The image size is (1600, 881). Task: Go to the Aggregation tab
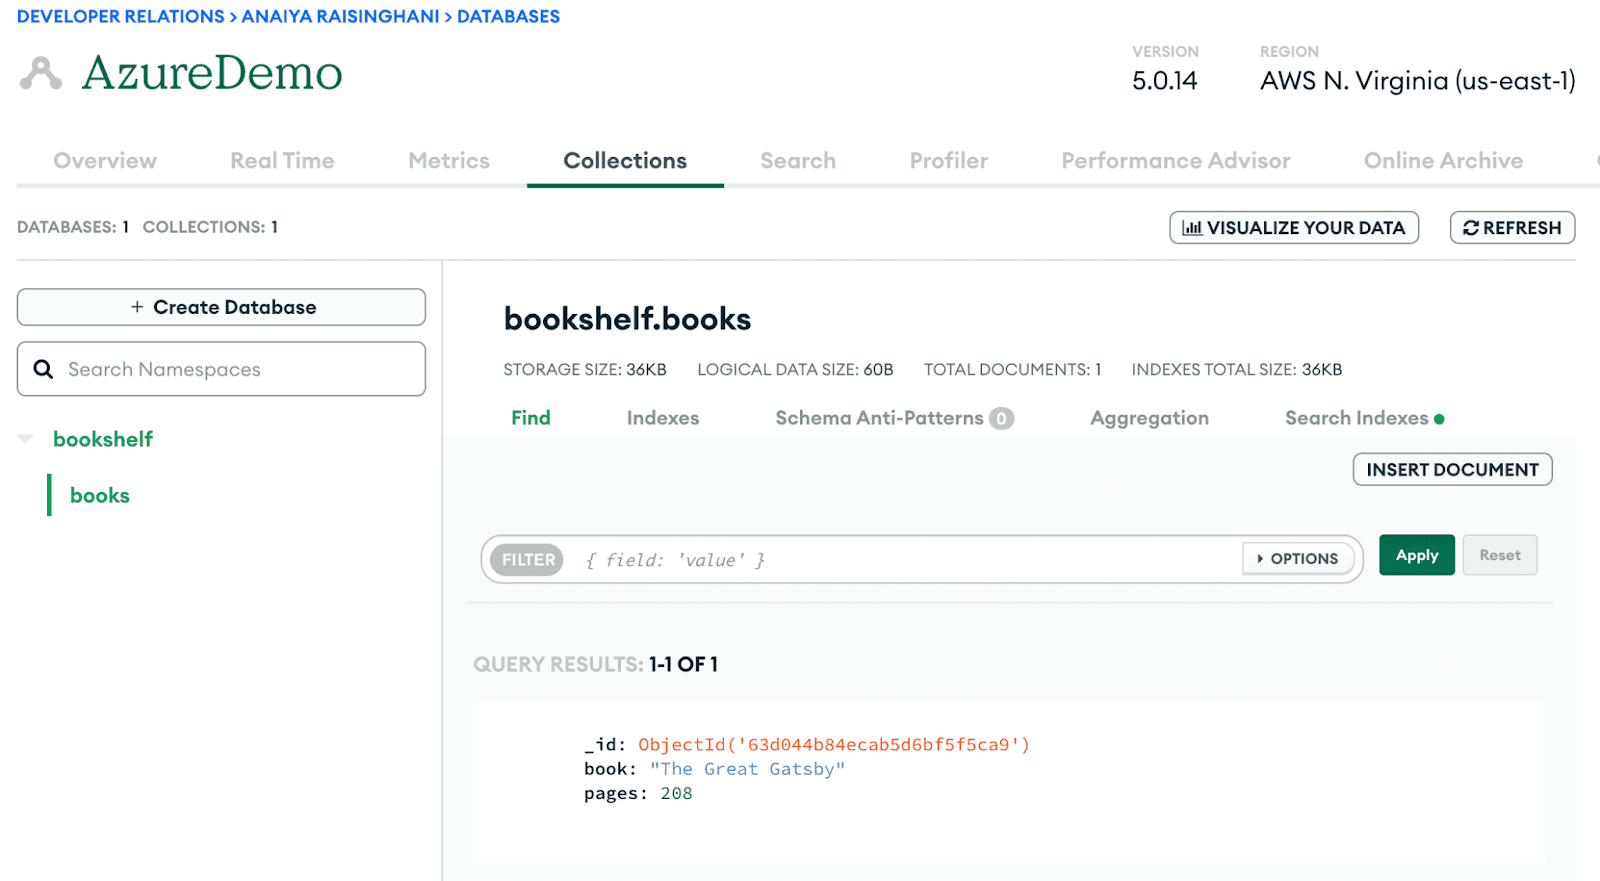[1149, 418]
